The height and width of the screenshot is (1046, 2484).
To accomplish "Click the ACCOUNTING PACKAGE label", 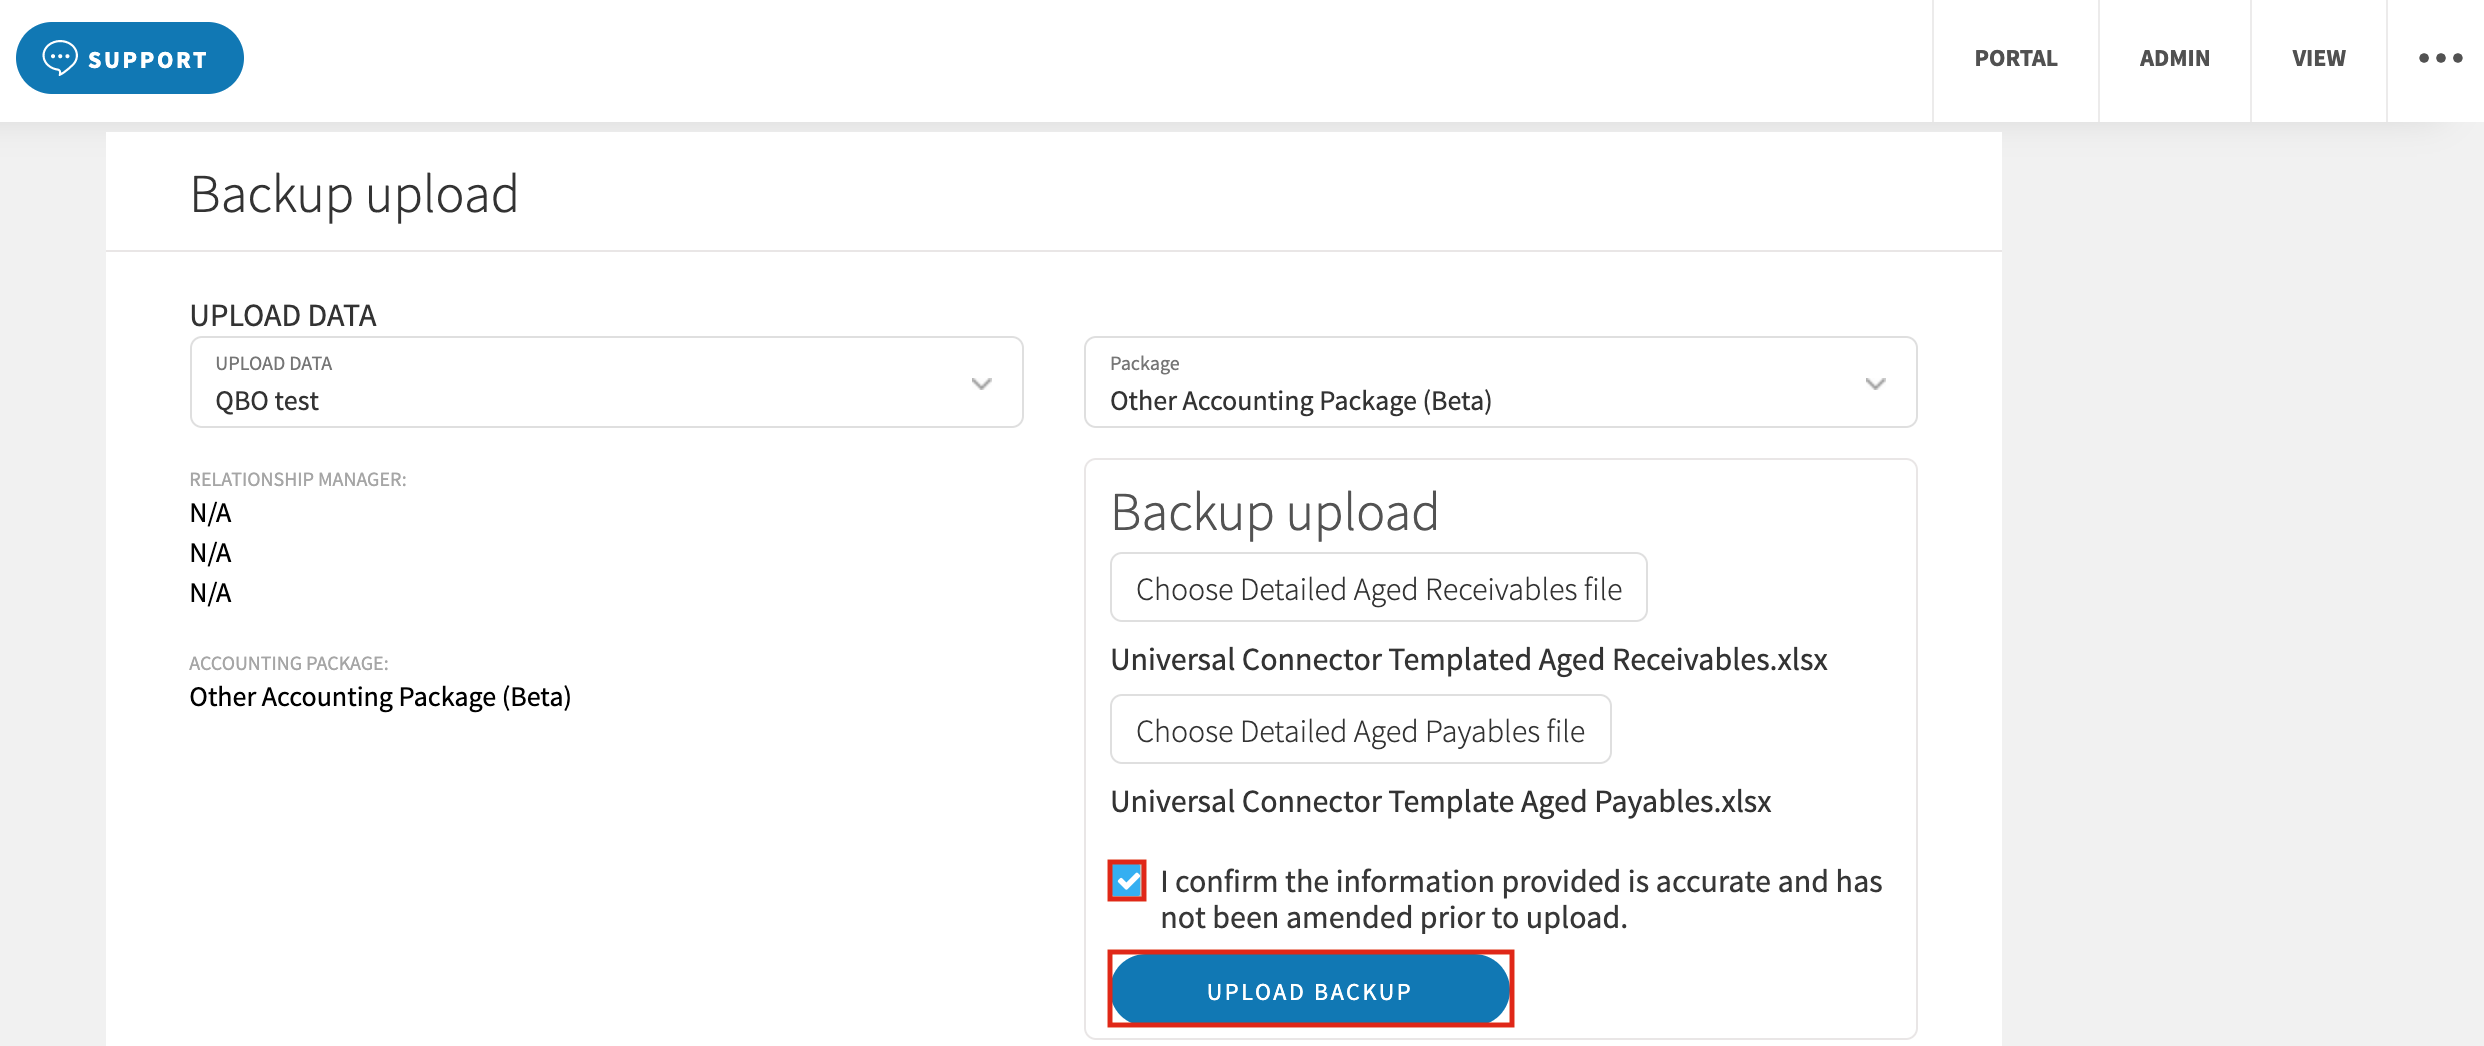I will [x=289, y=664].
